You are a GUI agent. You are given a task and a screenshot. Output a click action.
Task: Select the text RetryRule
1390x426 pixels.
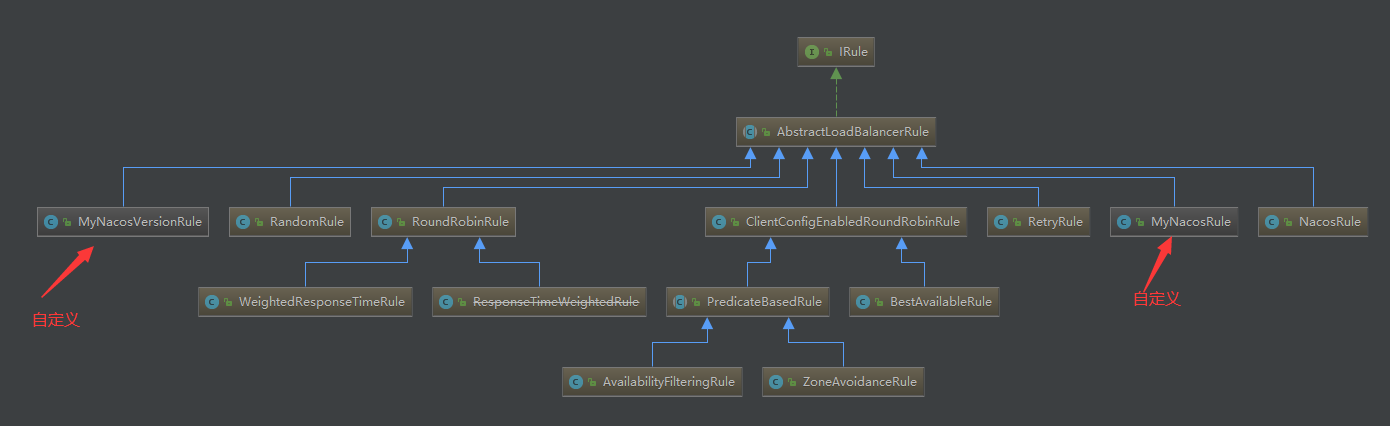[x=1055, y=221]
